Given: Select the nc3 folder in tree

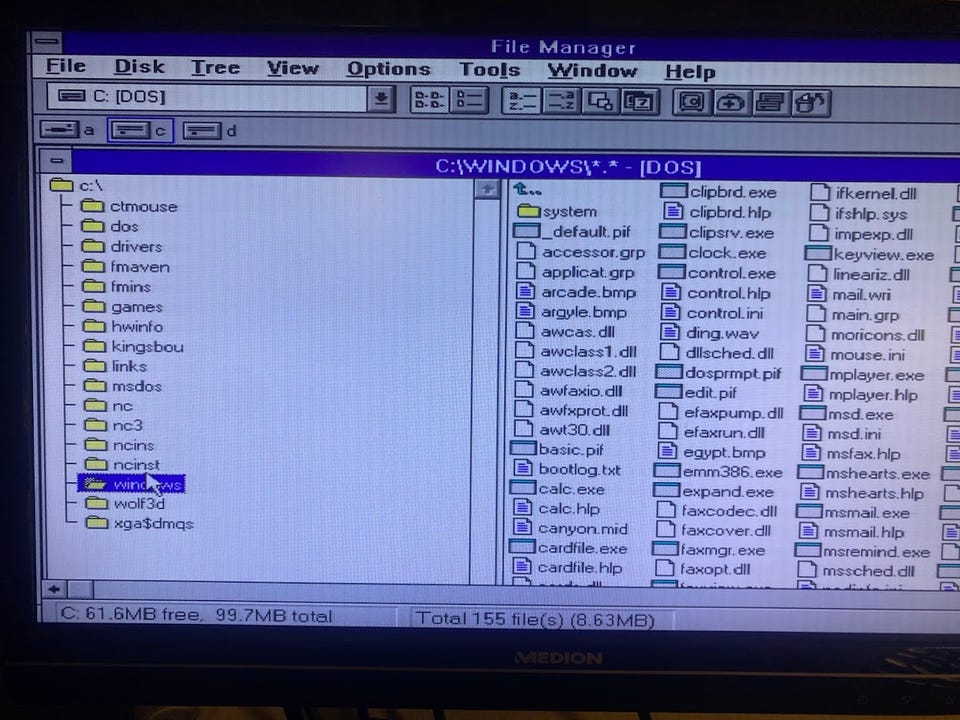Looking at the screenshot, I should tap(113, 426).
